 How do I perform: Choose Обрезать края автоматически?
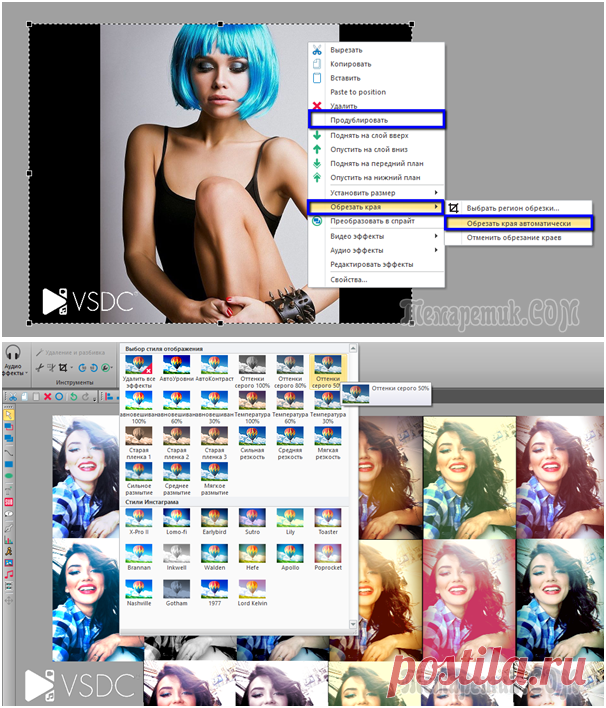(x=518, y=223)
